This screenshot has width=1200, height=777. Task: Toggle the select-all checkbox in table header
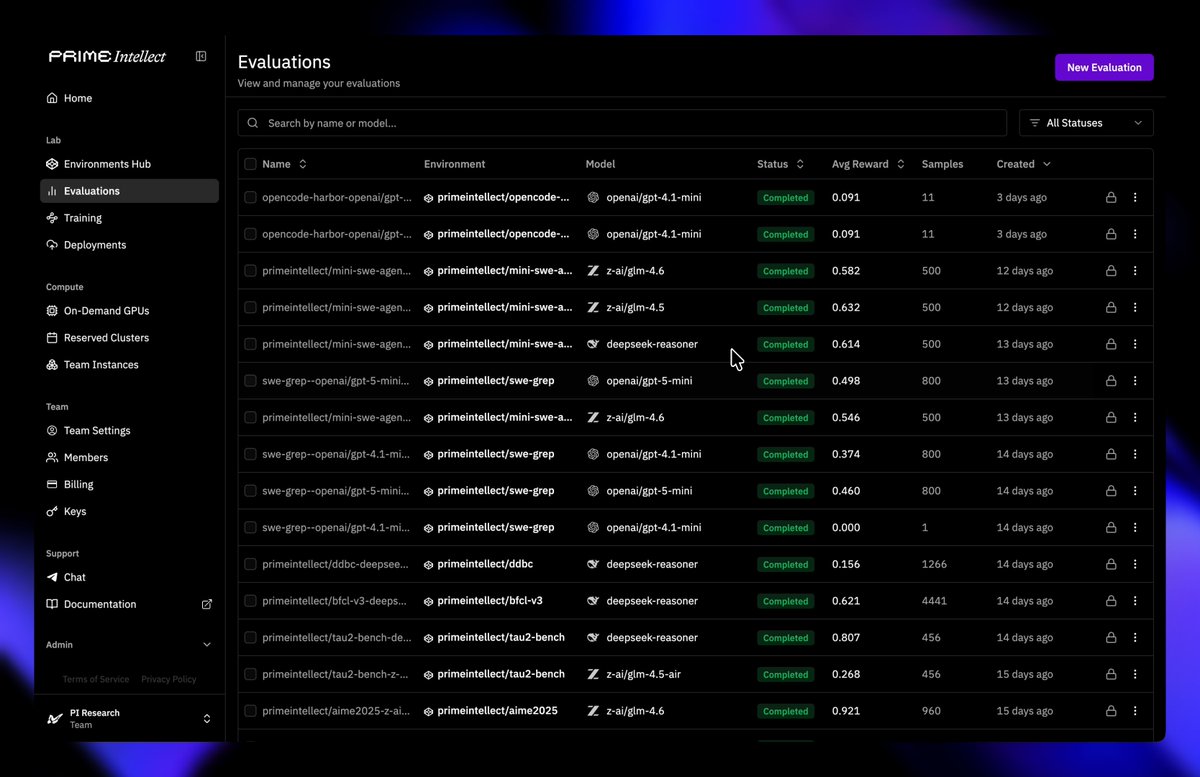click(x=250, y=164)
